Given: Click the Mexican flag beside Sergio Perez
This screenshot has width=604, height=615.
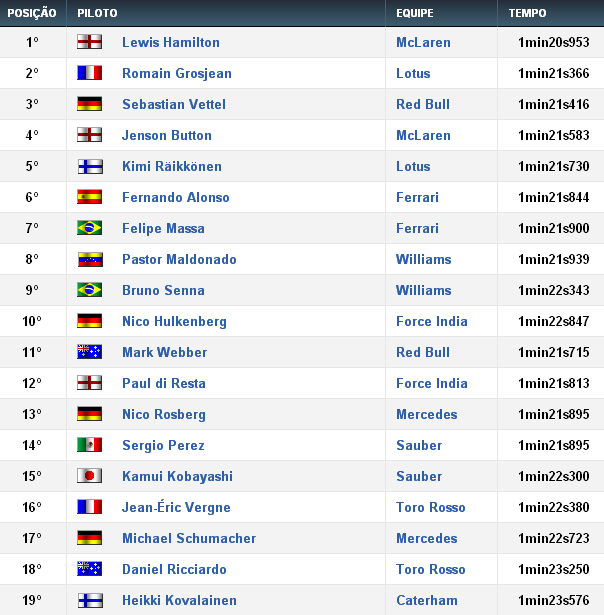Looking at the screenshot, I should point(89,445).
